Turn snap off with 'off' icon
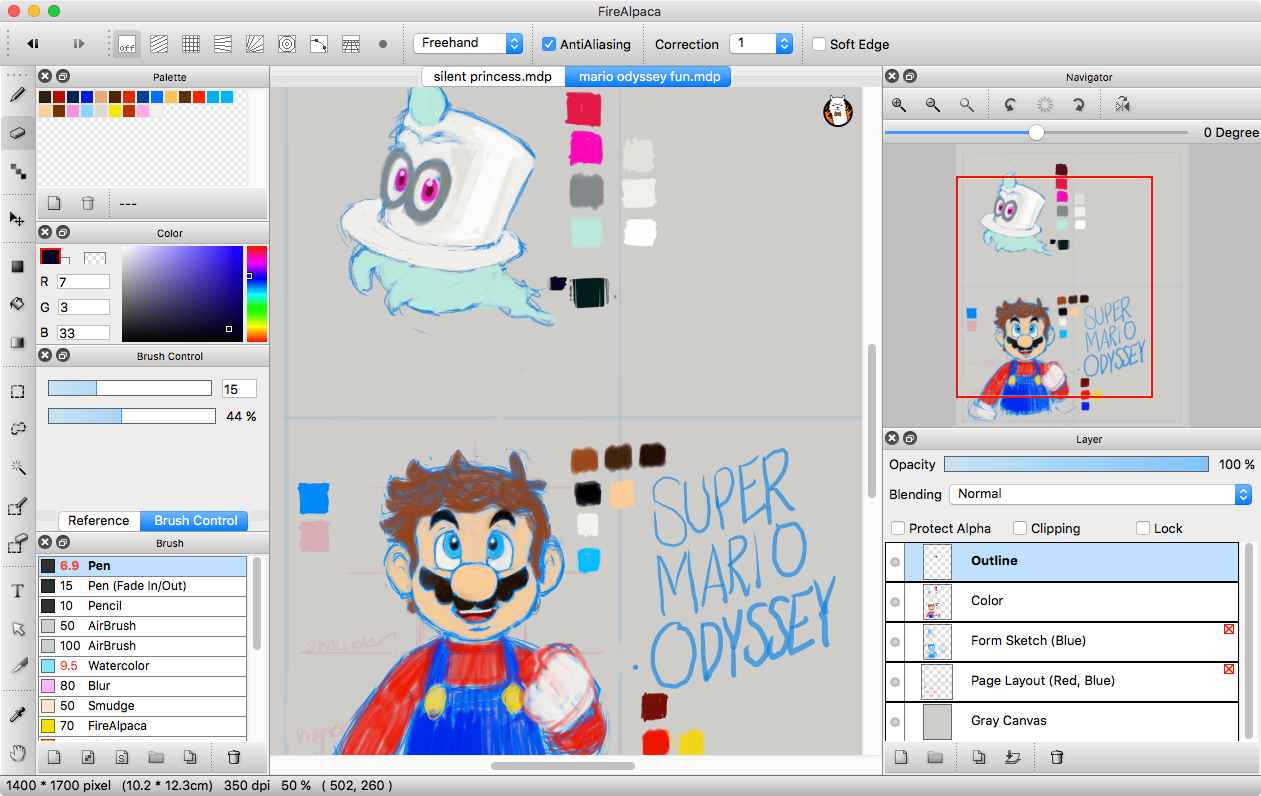This screenshot has height=796, width=1261. 127,44
